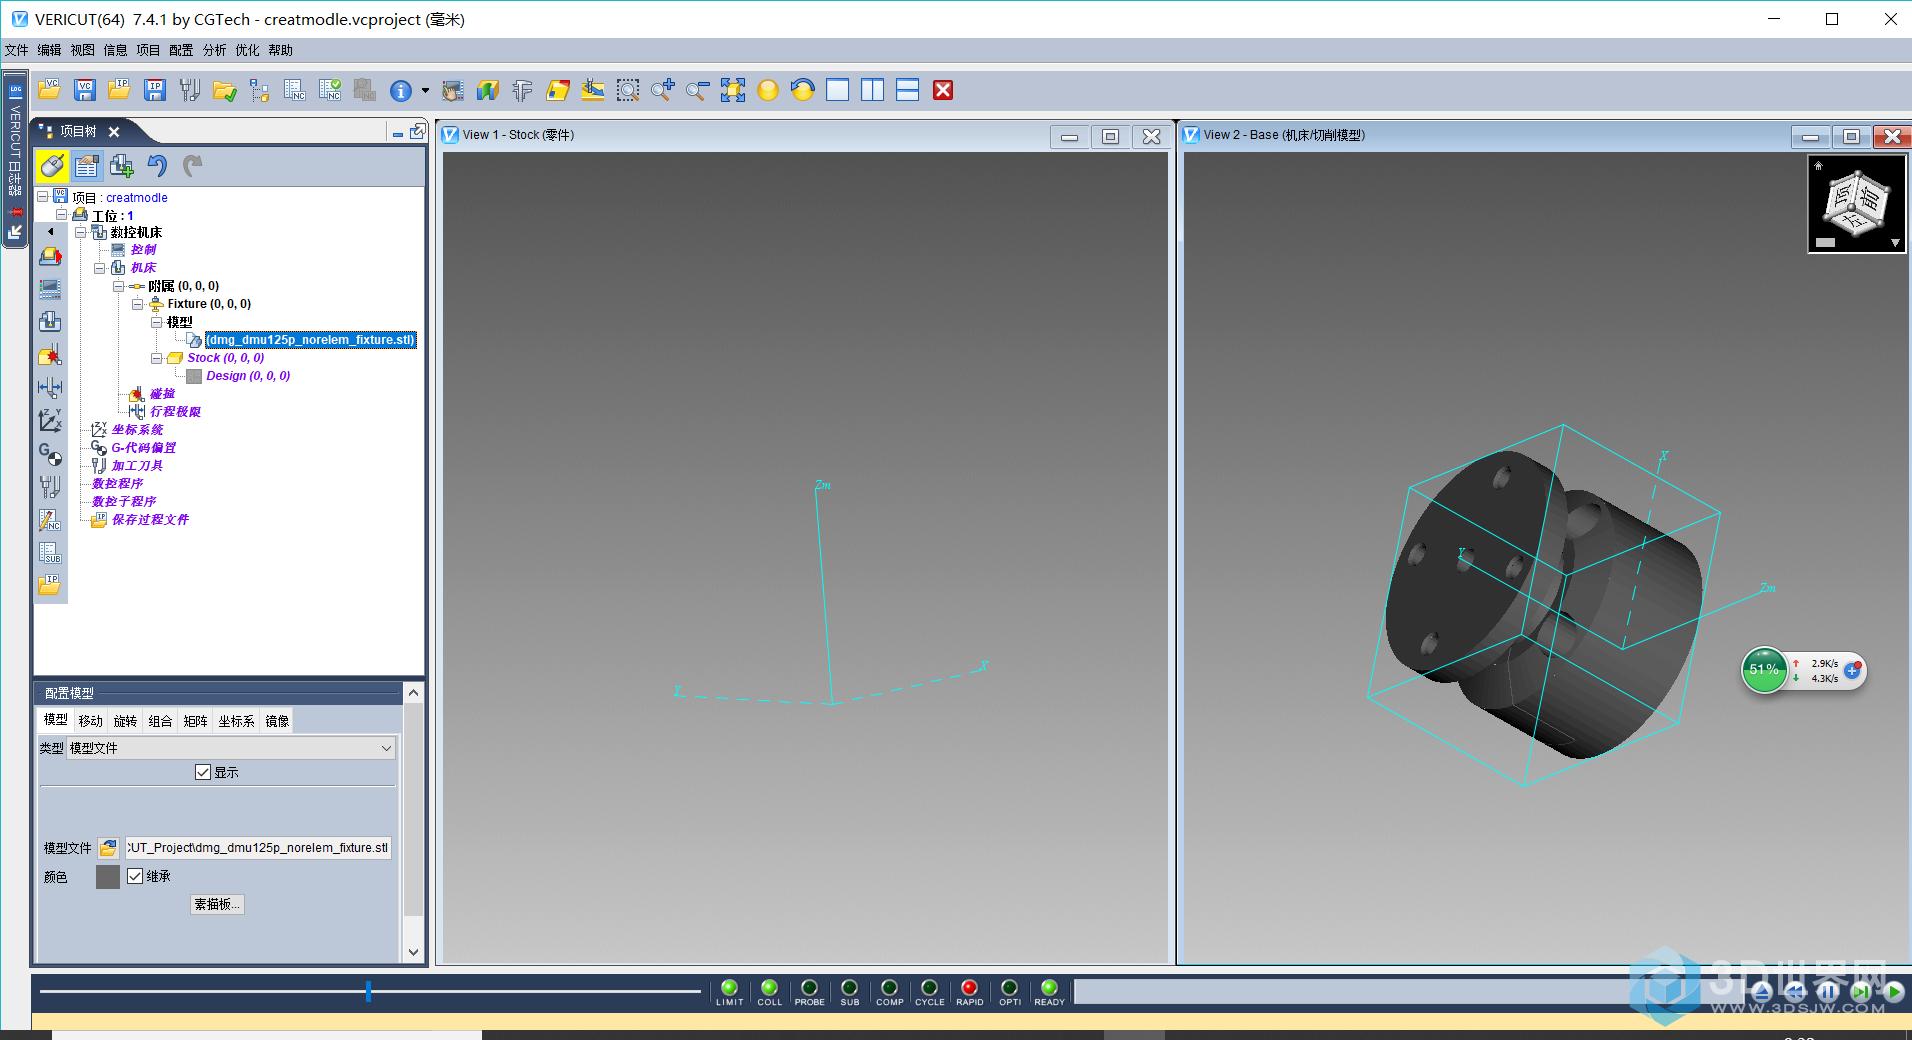
Task: Open project tree icon in top toolbar
Action: [x=260, y=91]
